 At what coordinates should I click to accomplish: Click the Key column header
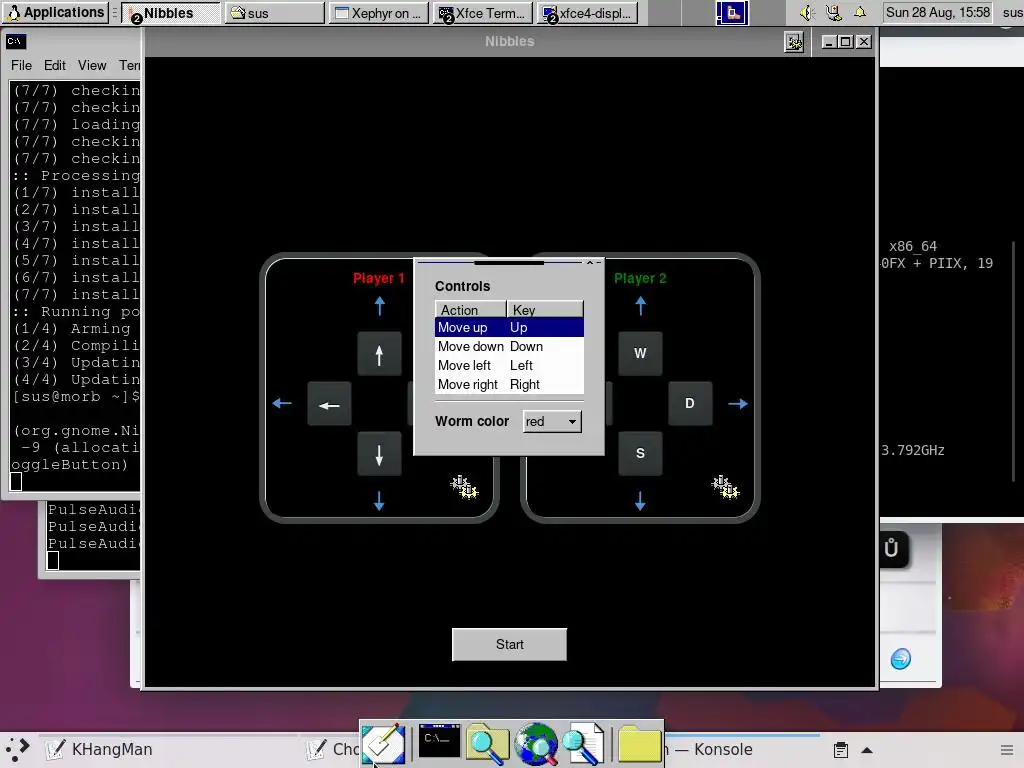(545, 310)
